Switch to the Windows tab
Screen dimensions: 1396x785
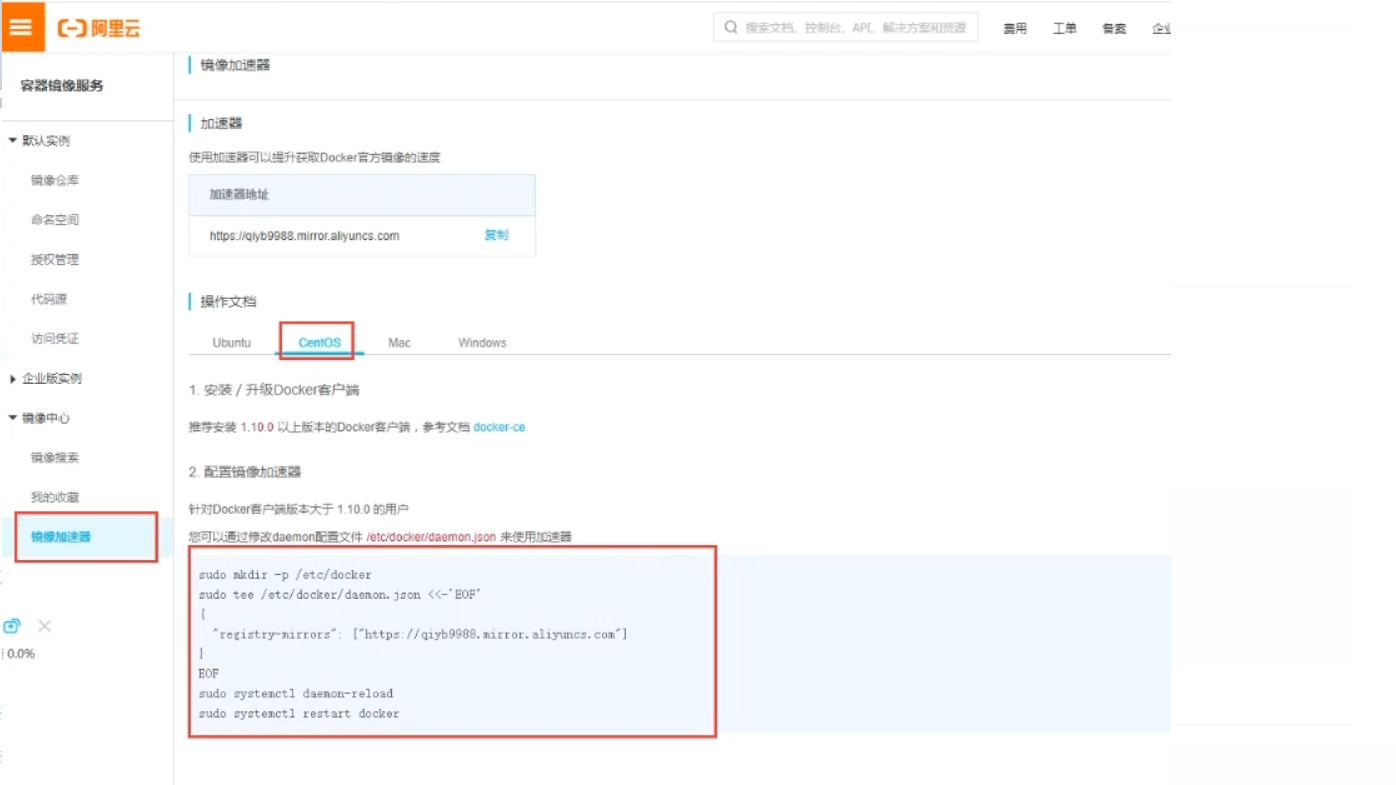pos(482,342)
